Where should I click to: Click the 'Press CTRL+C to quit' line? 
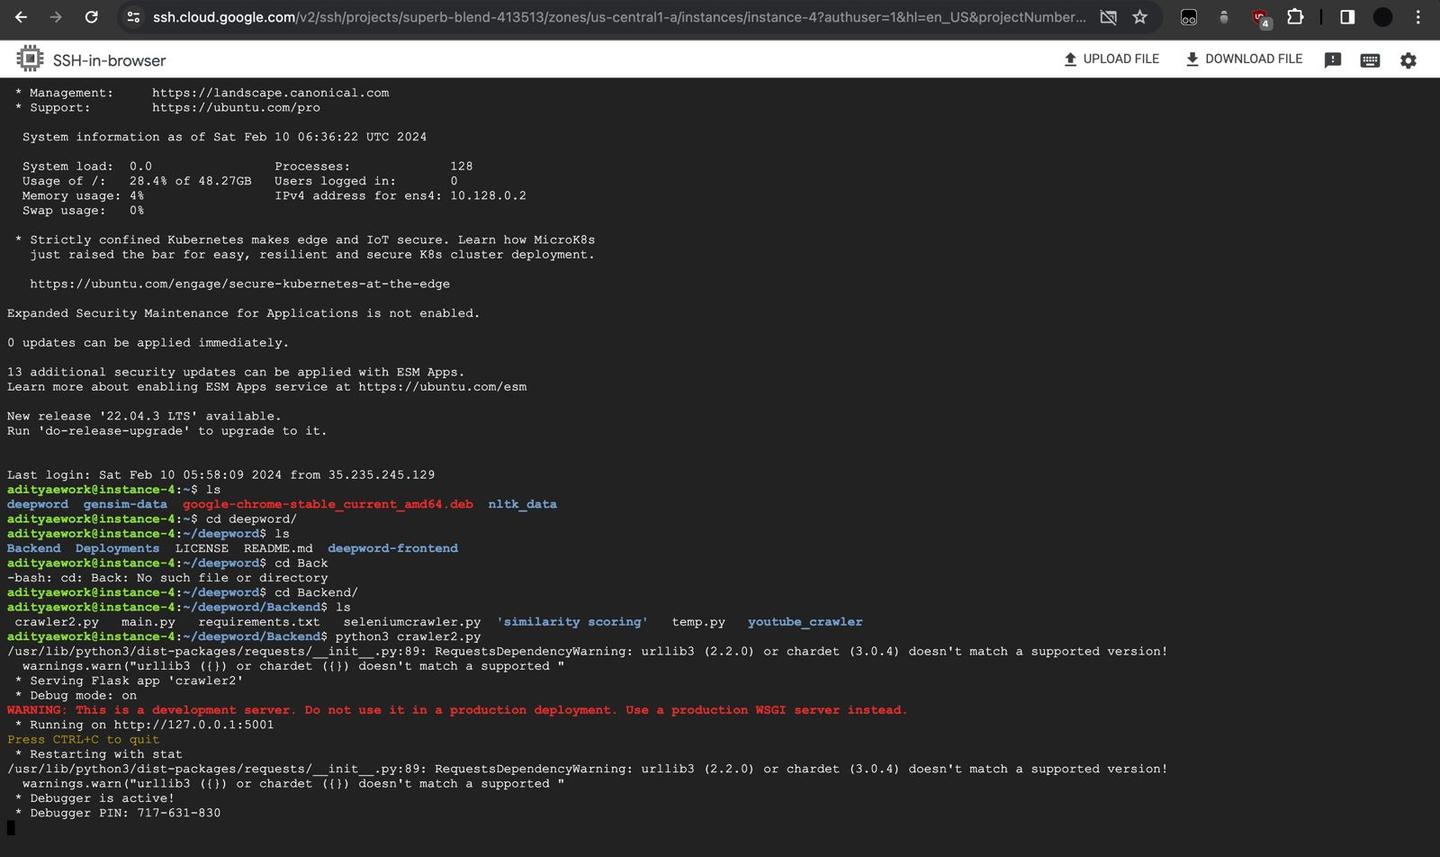tap(83, 740)
